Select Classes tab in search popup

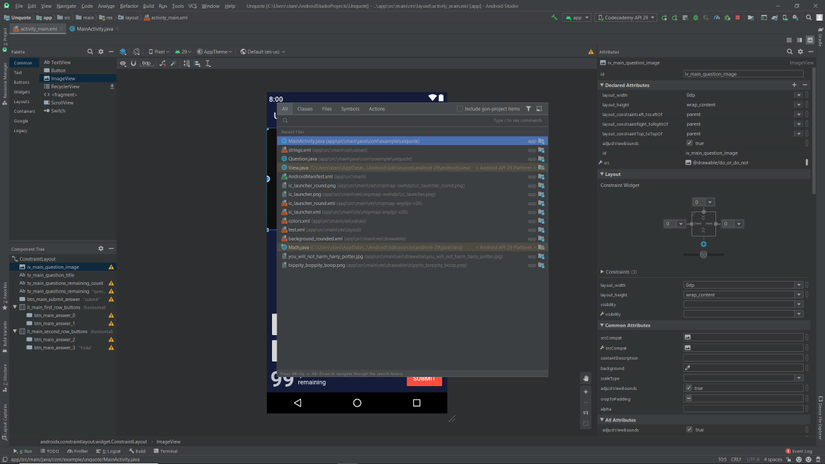(305, 109)
